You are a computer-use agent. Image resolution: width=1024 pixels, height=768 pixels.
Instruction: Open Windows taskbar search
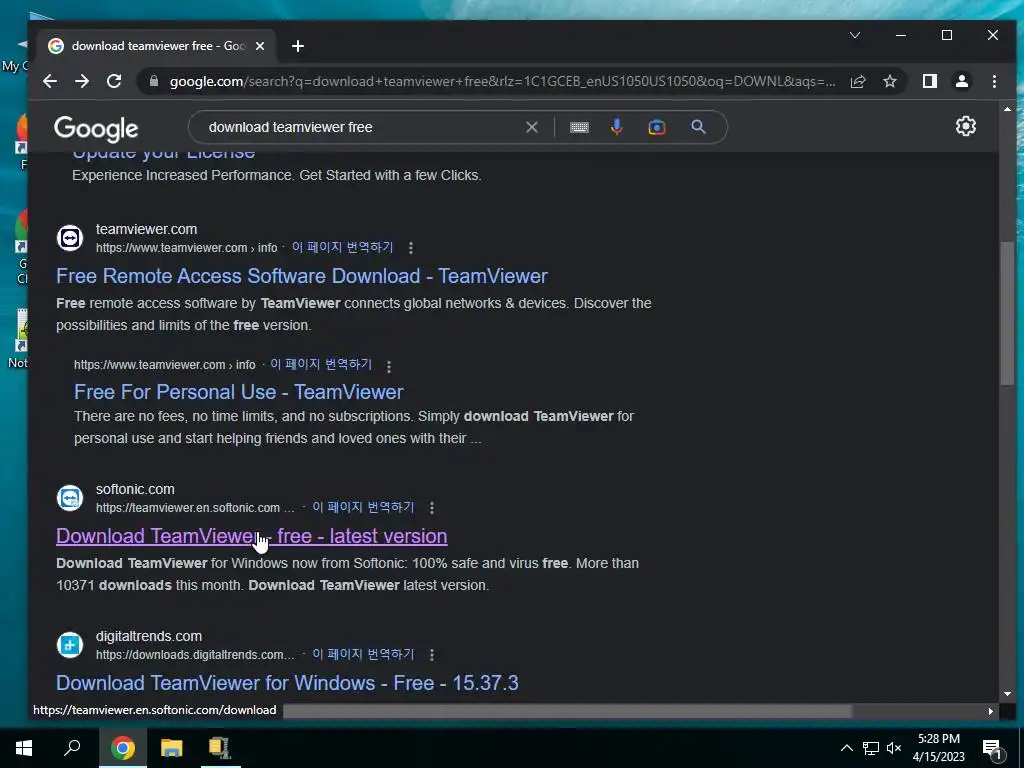[72, 748]
